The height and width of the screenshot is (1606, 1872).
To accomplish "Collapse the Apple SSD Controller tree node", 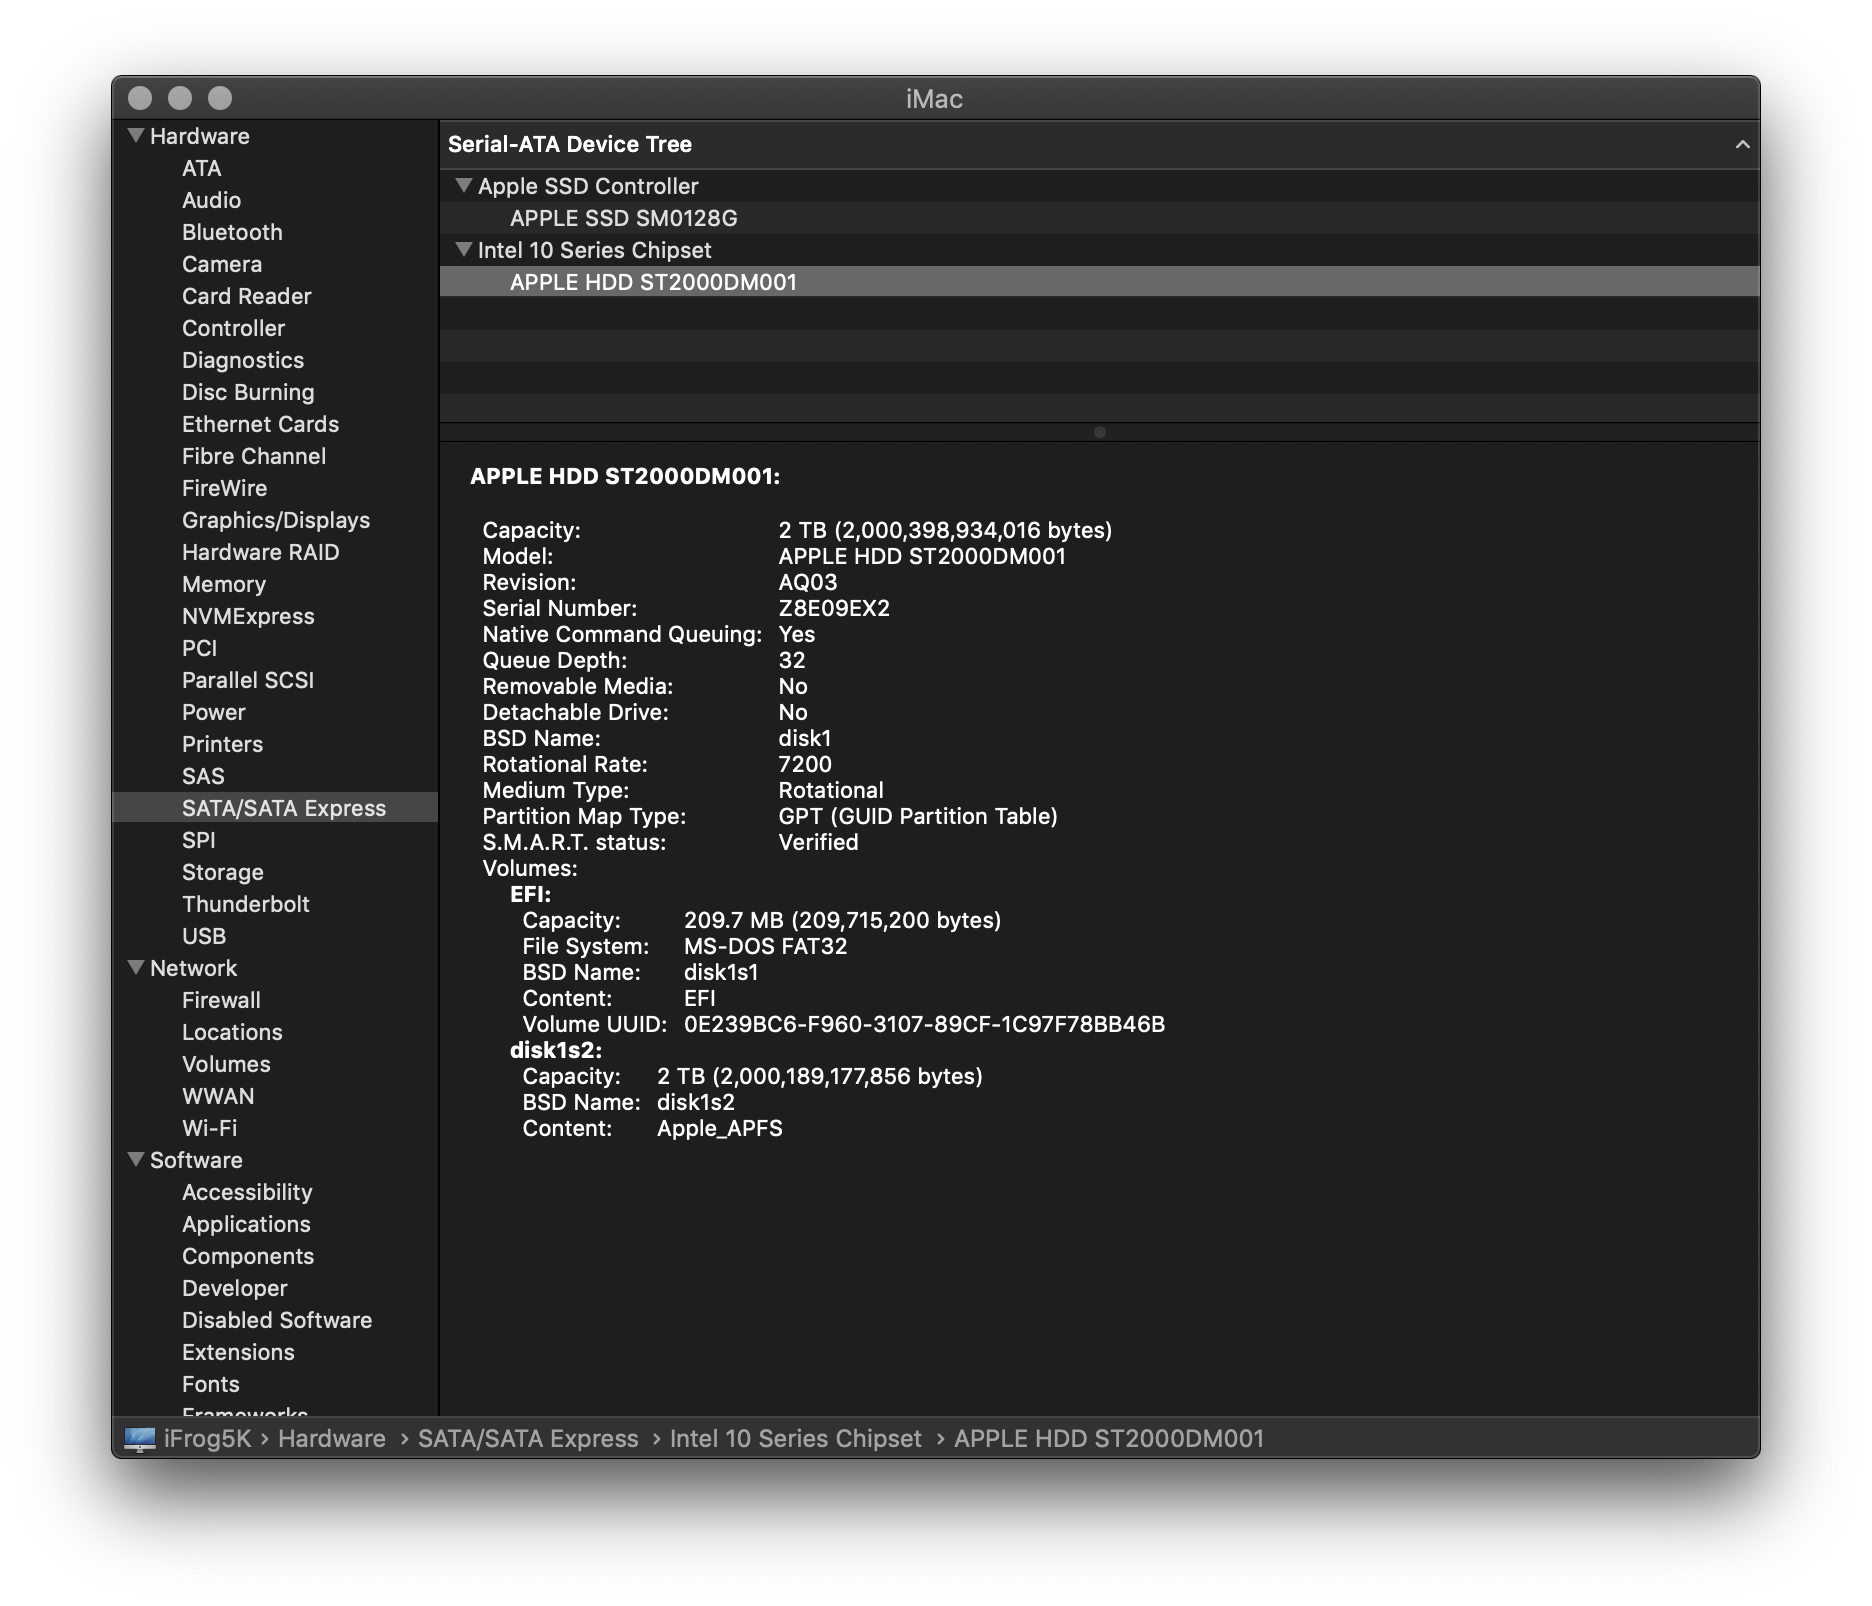I will click(463, 185).
